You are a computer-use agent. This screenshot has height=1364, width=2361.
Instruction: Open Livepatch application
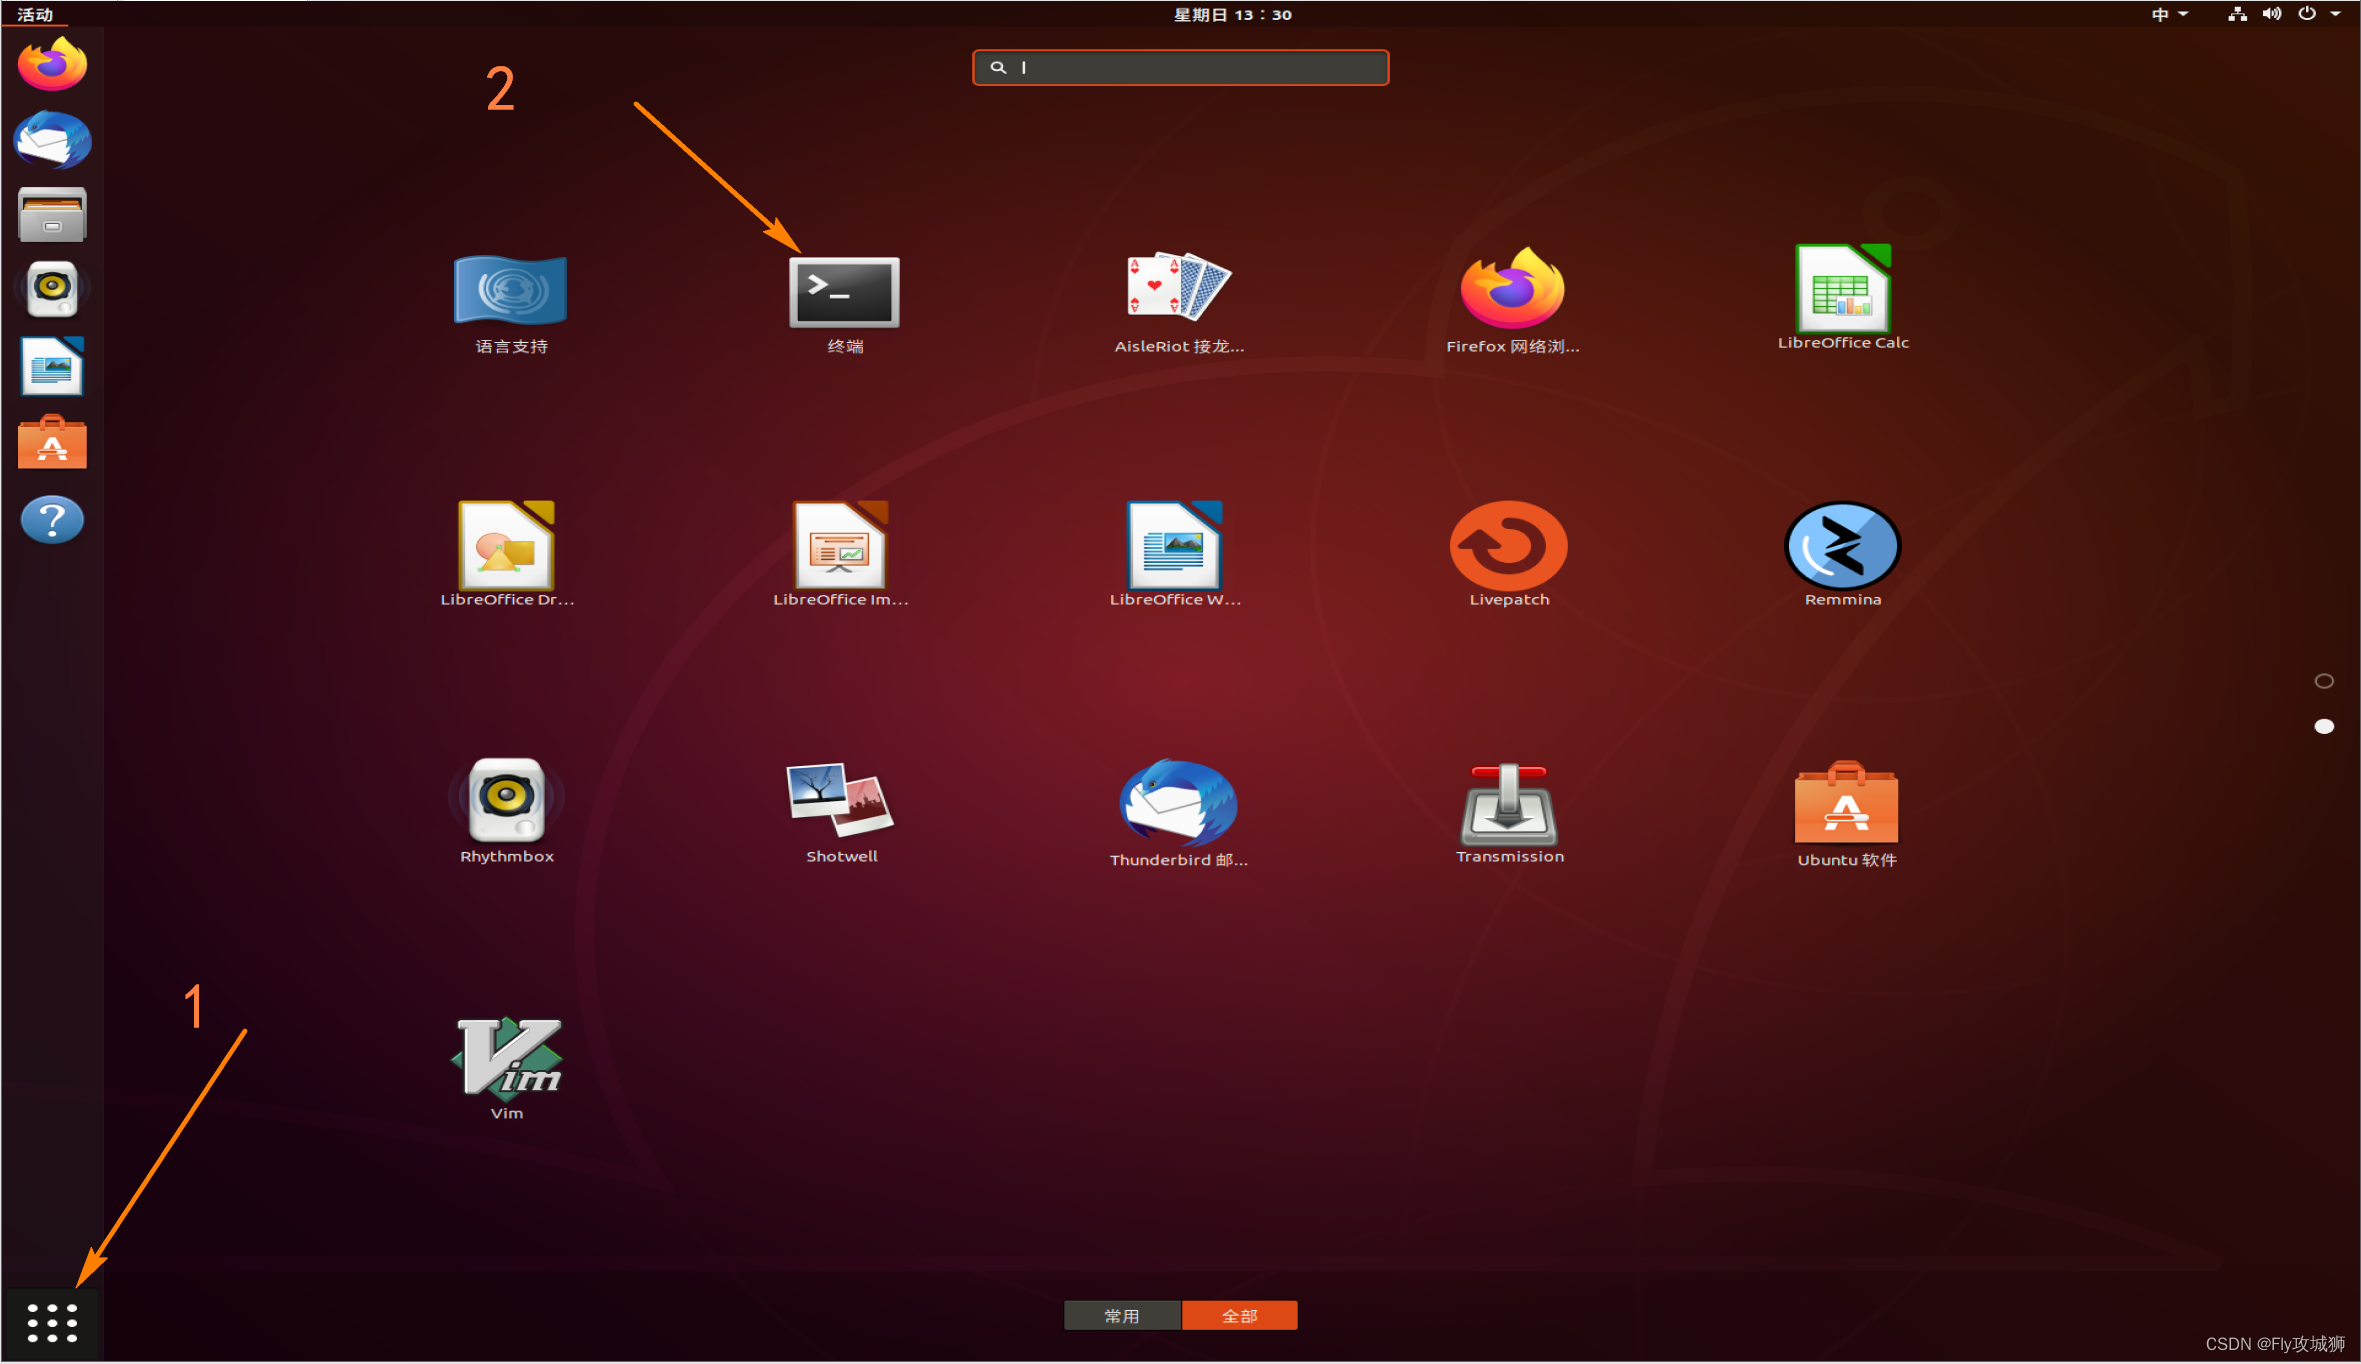tap(1508, 547)
